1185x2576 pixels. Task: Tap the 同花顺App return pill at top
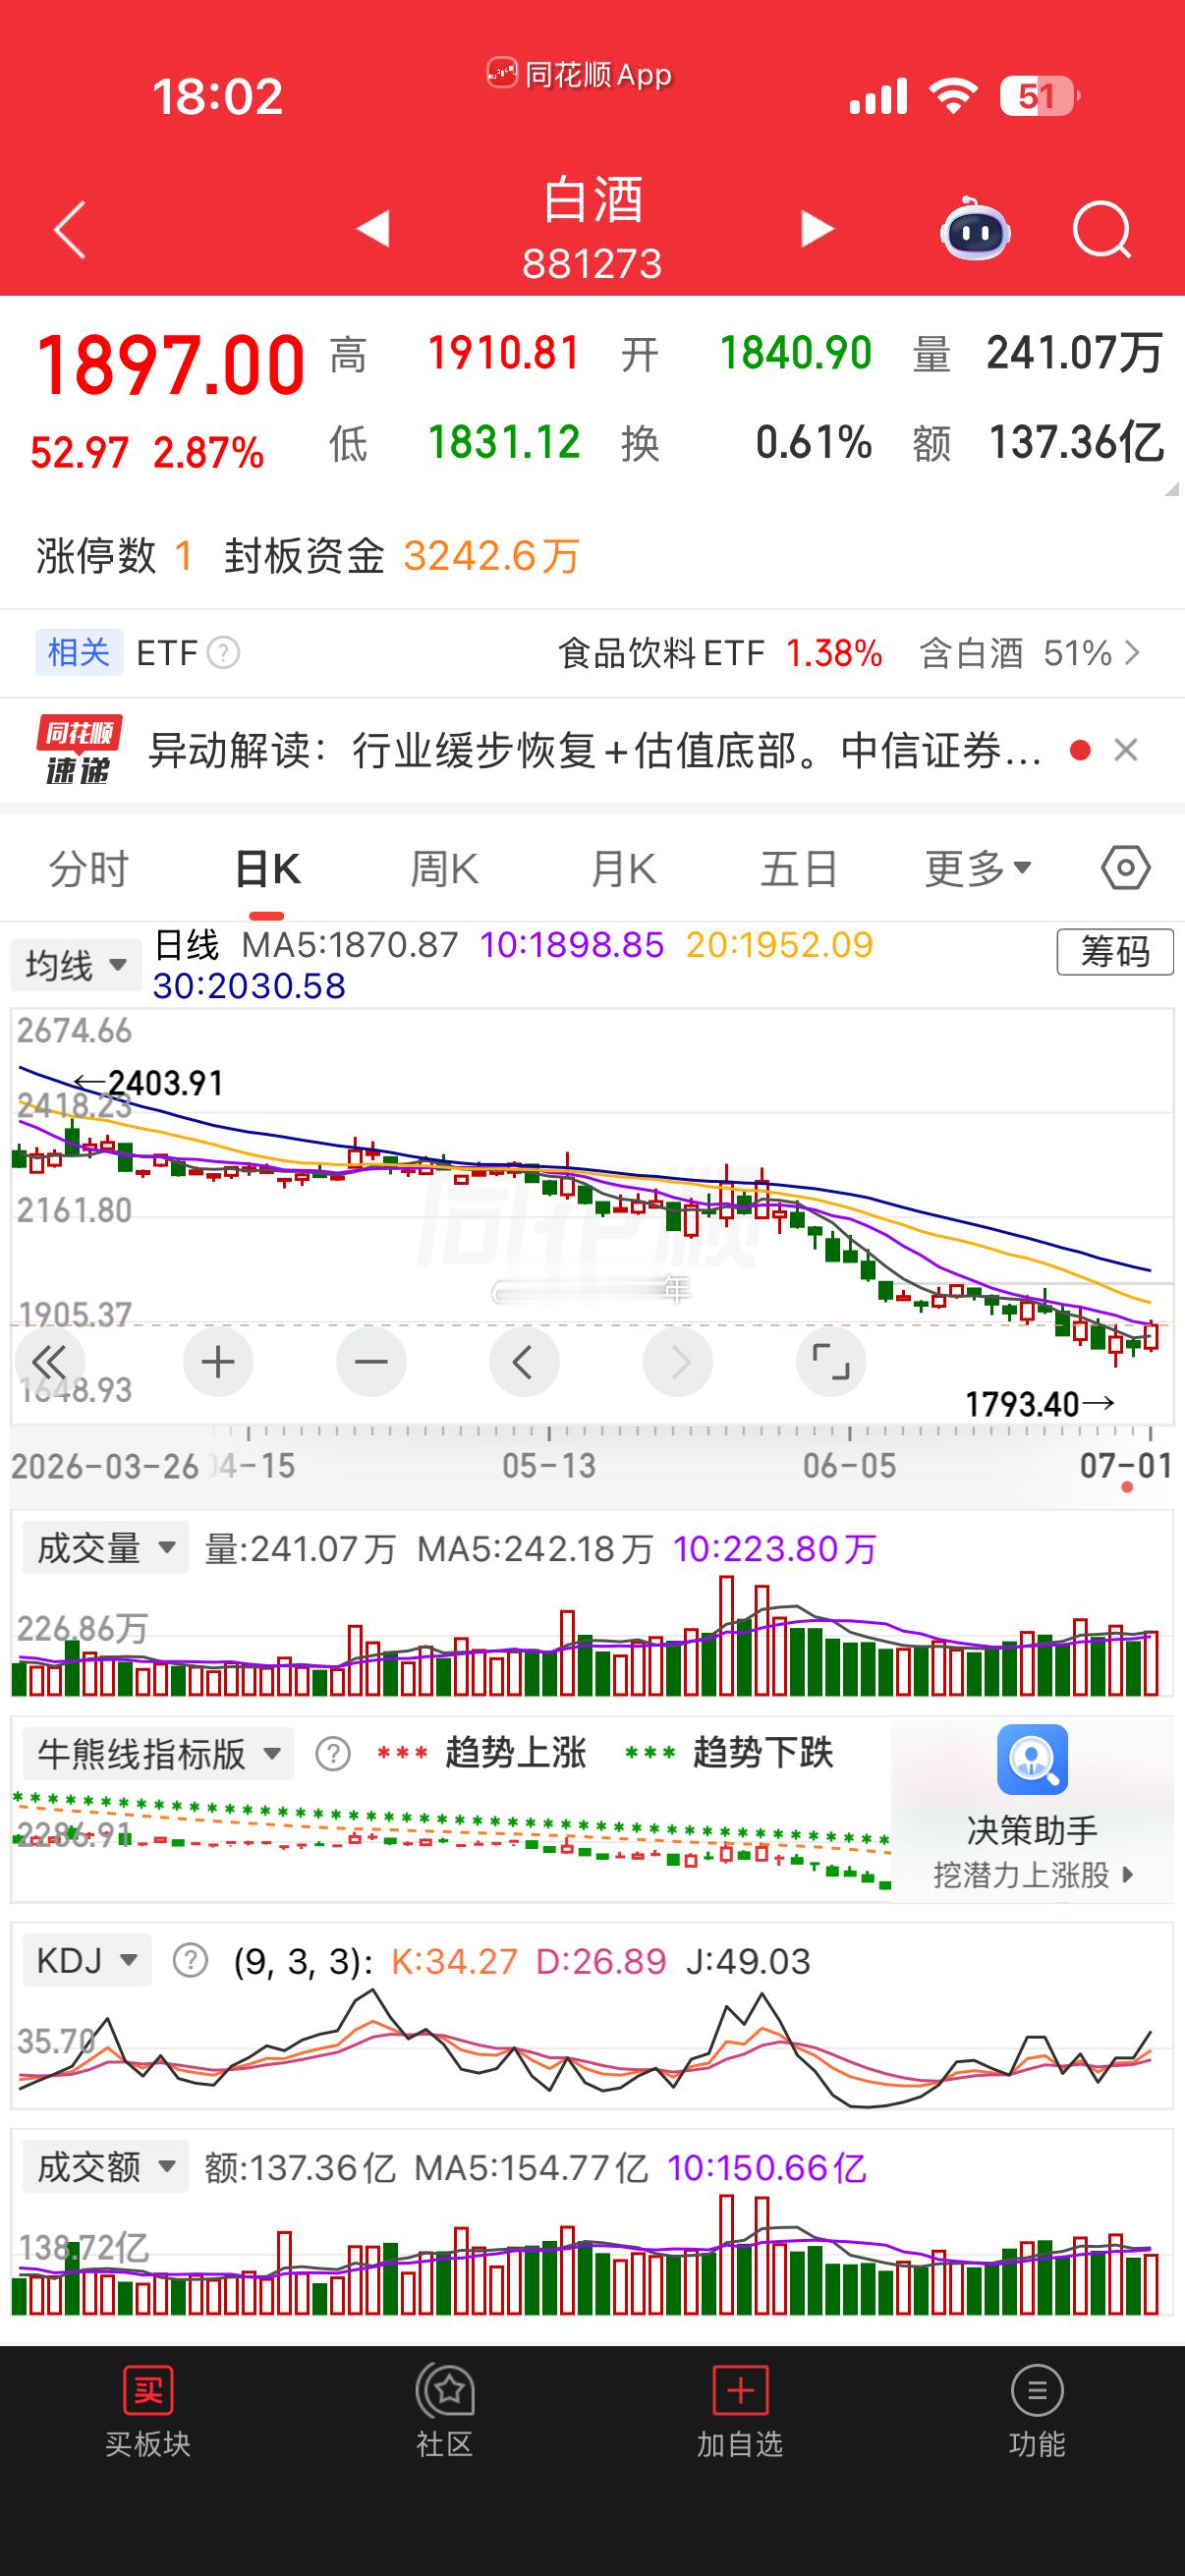(580, 74)
